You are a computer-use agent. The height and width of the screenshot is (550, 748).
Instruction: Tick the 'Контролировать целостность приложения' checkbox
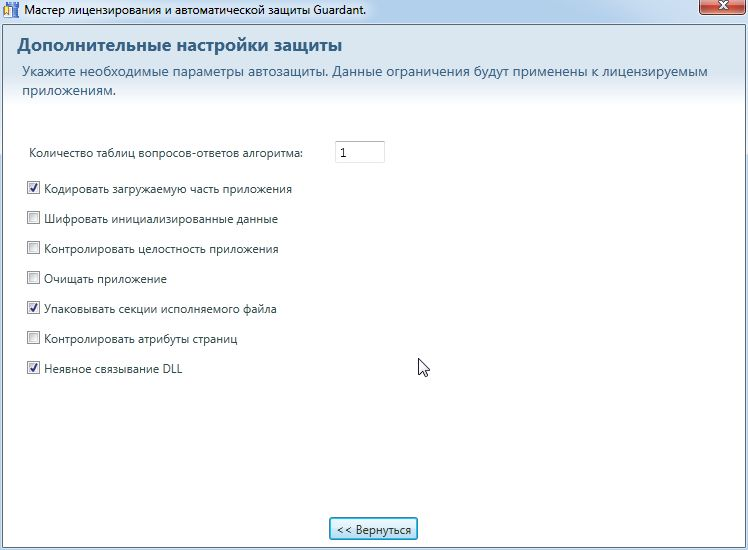tap(34, 248)
